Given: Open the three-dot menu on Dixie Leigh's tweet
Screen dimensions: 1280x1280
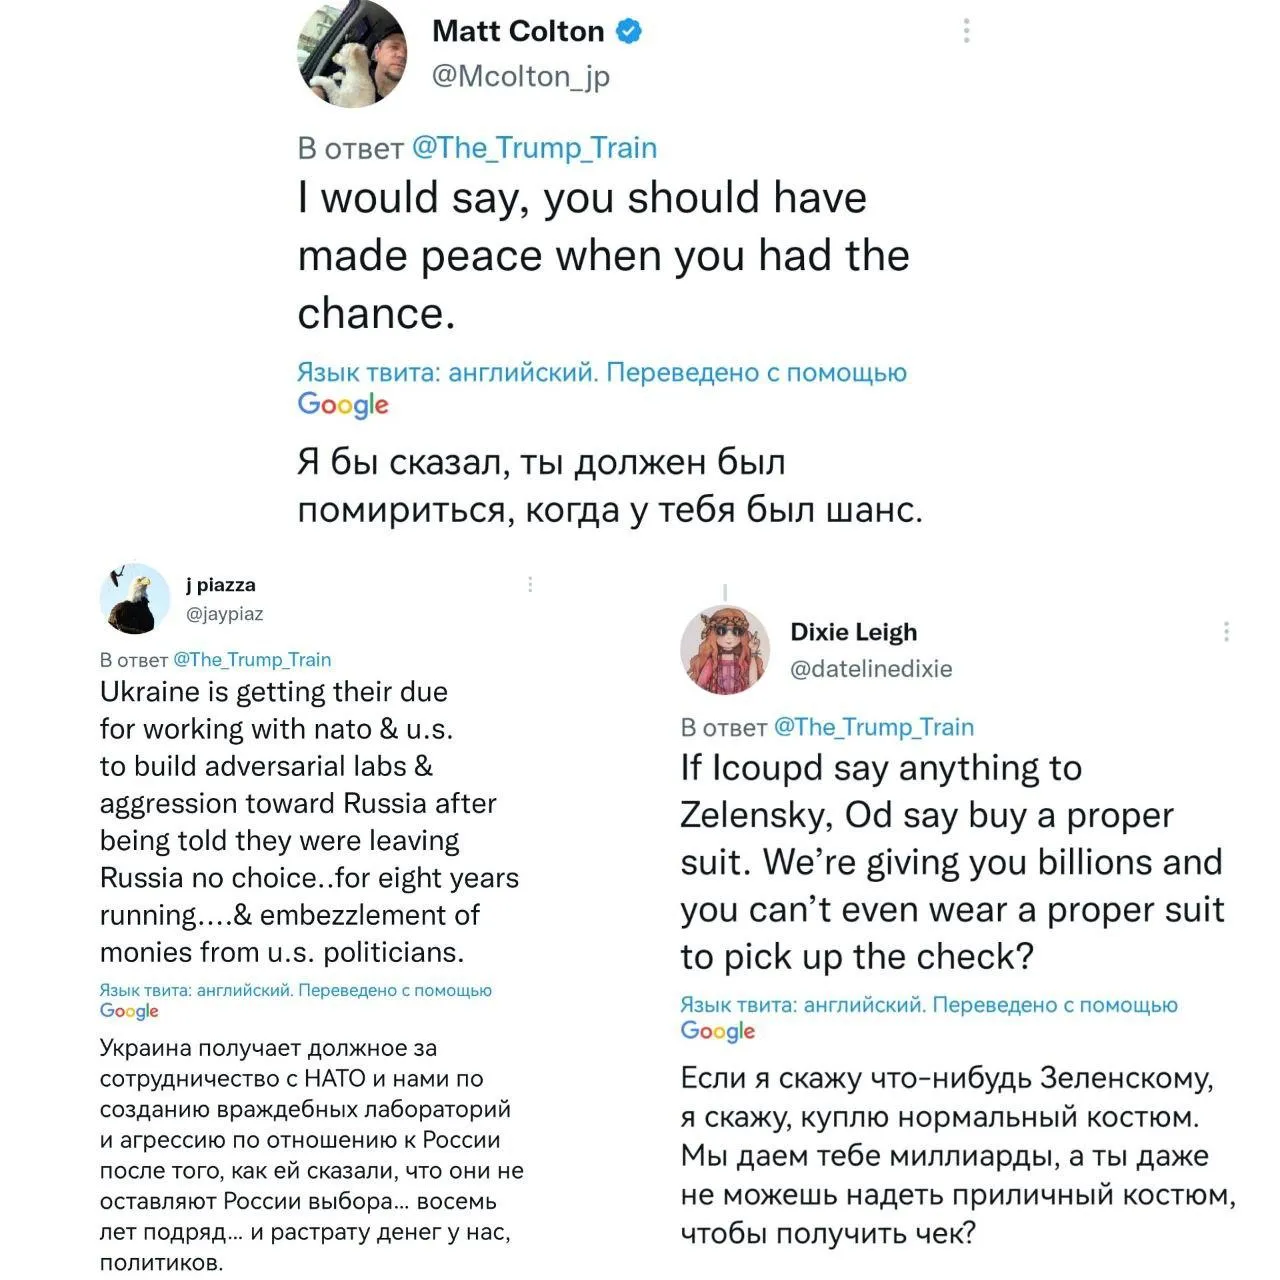Looking at the screenshot, I should tap(1226, 631).
